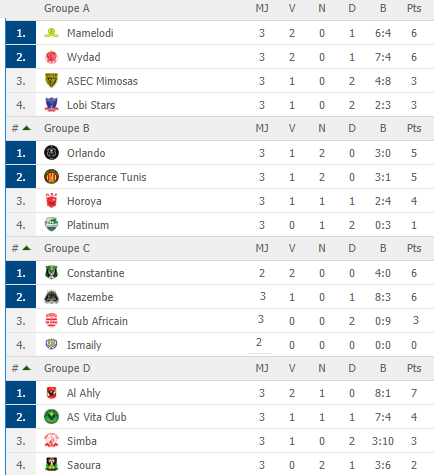Click the Club Africain team name

97,321
